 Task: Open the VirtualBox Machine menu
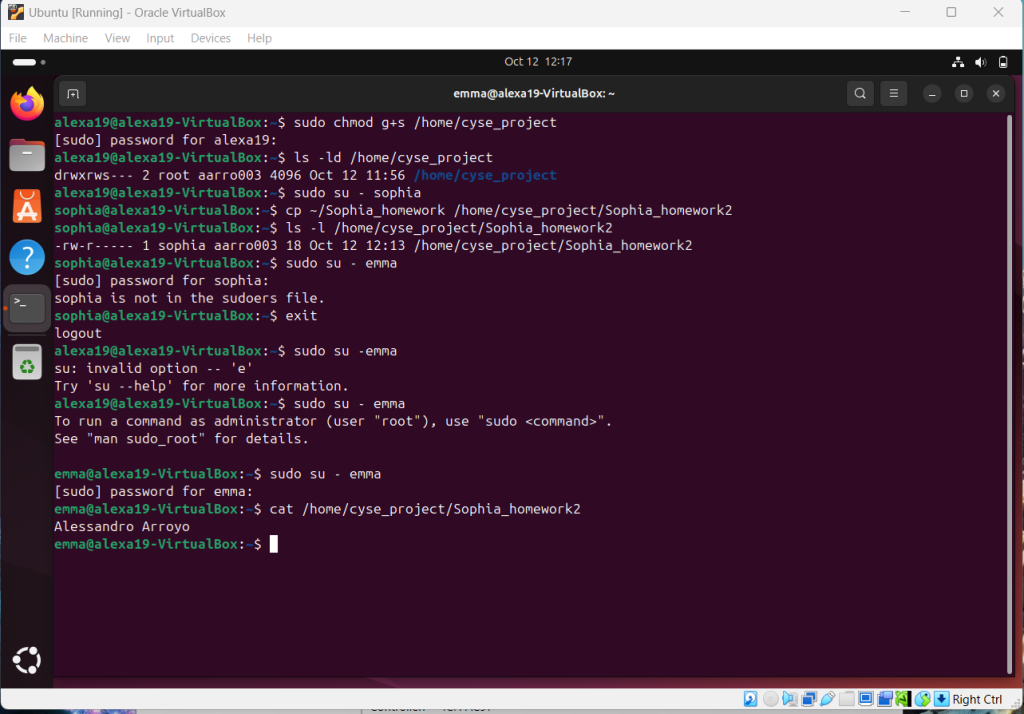(65, 38)
